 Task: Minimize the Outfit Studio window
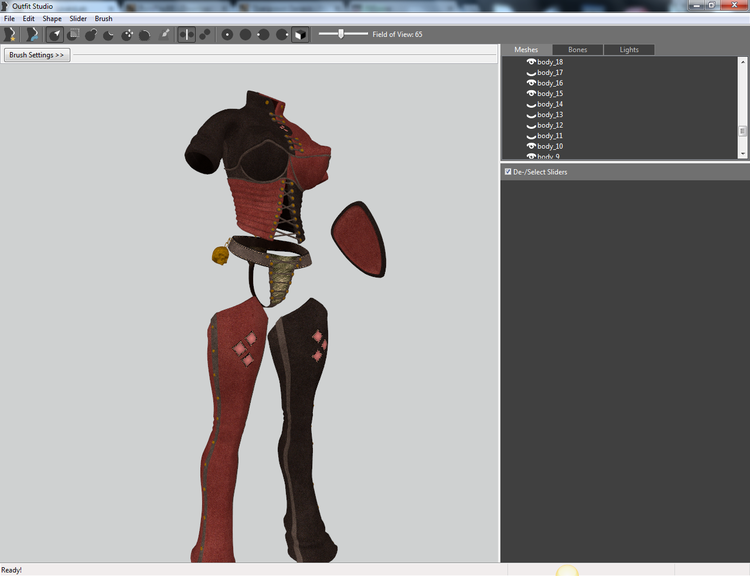[696, 5]
